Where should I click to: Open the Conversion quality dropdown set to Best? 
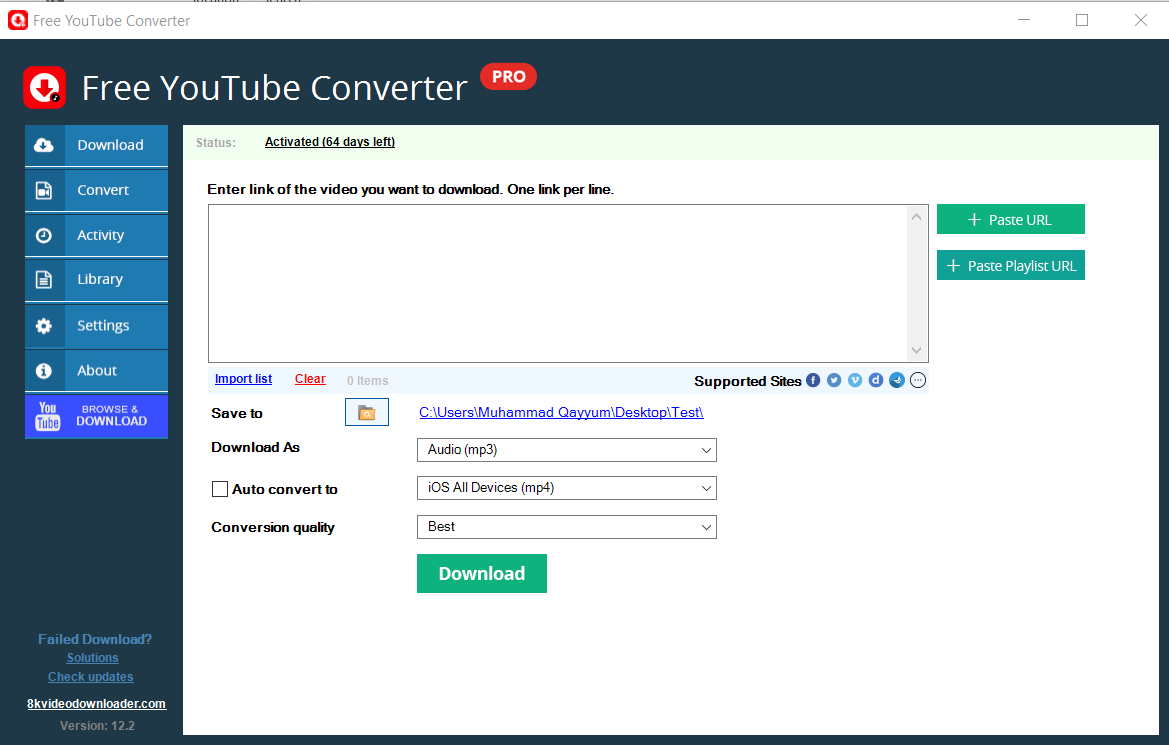(x=567, y=527)
